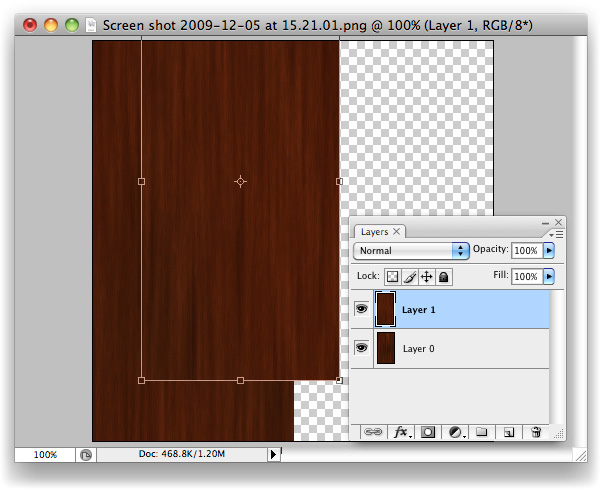This screenshot has width=600, height=489.
Task: Enable lock transparent pixels
Action: click(x=393, y=276)
